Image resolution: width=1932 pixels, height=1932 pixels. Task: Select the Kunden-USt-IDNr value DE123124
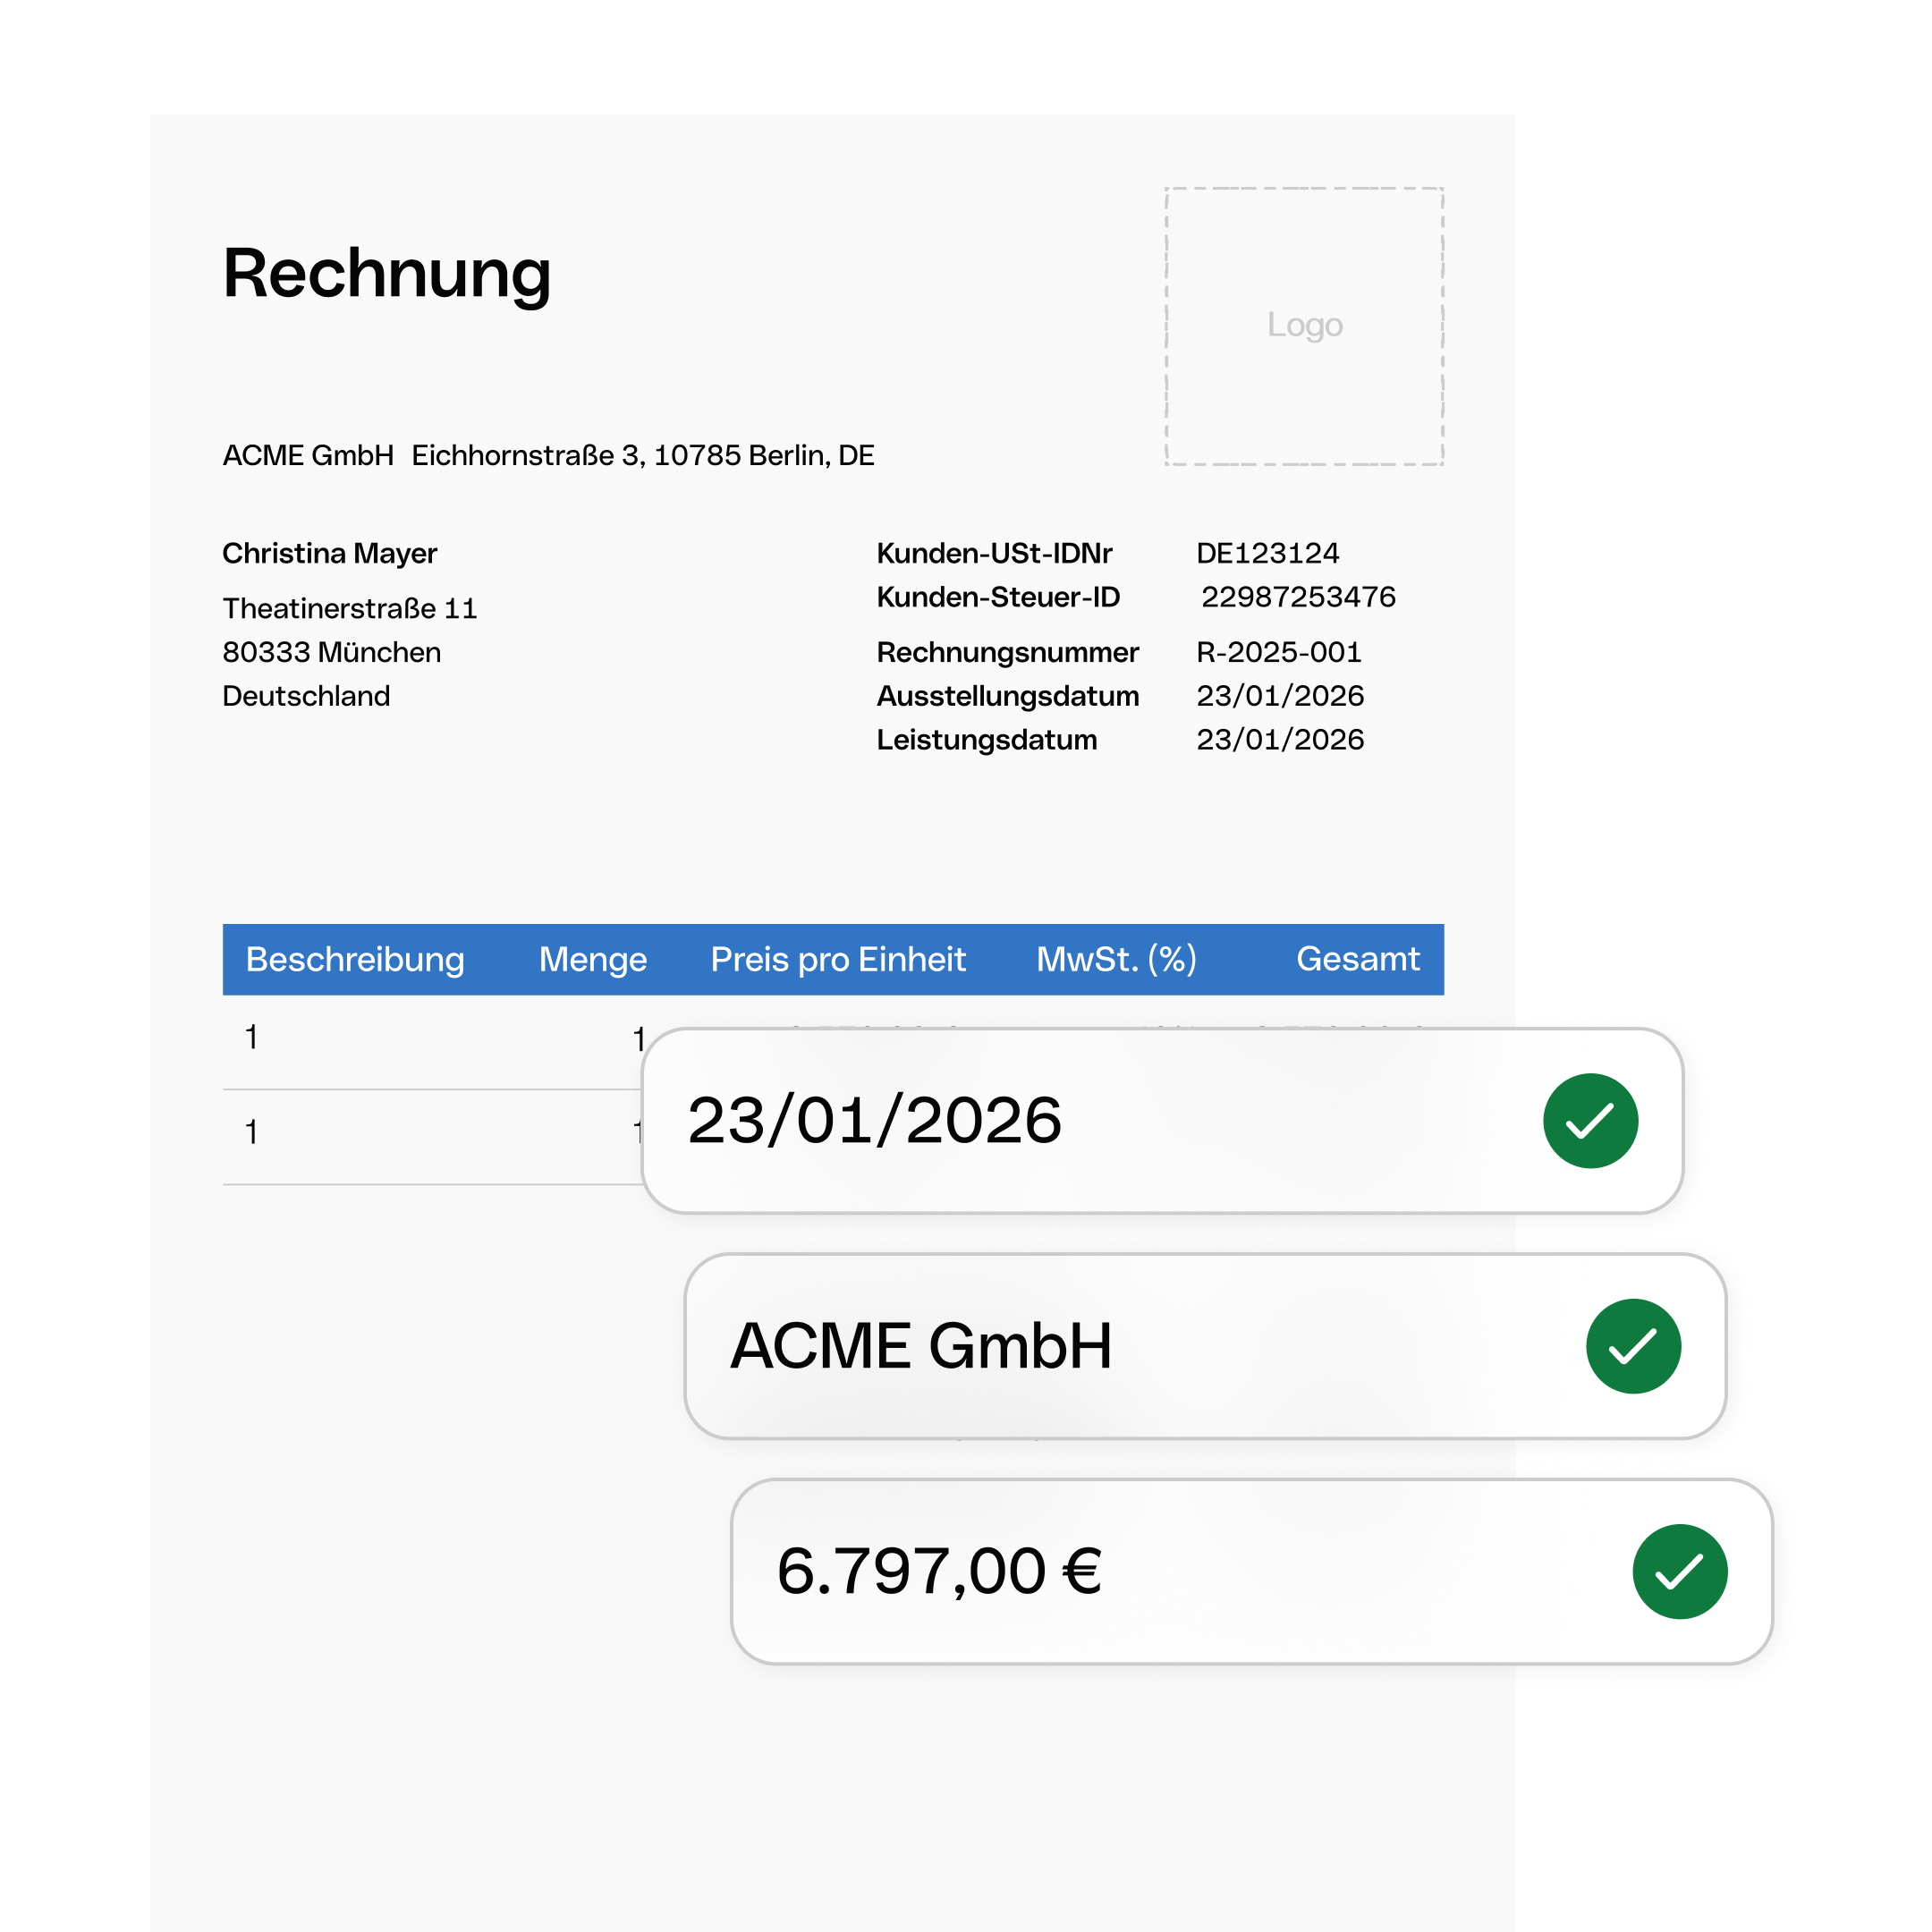[x=1268, y=552]
